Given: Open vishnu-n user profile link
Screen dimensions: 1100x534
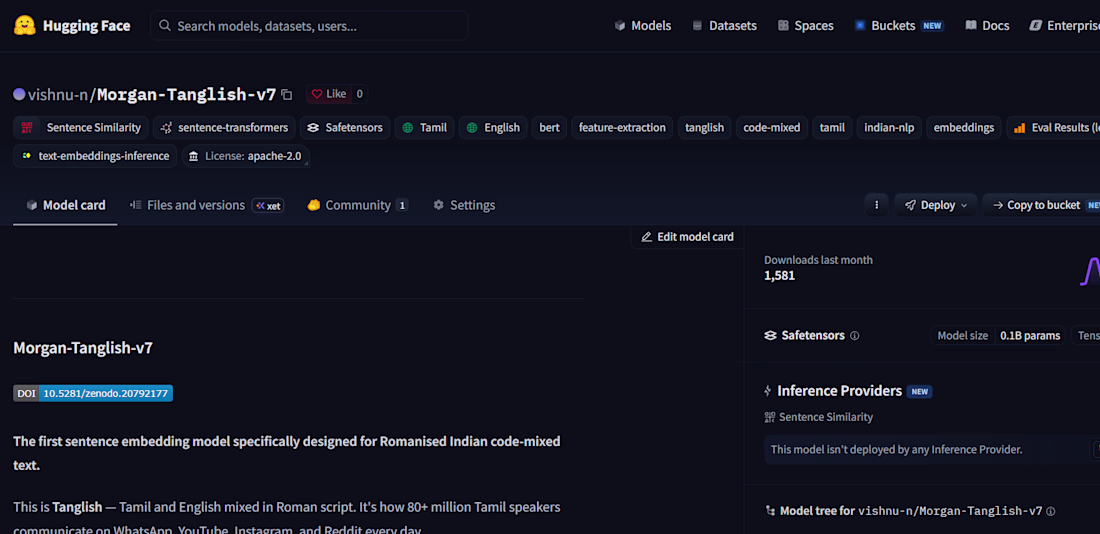Looking at the screenshot, I should 58,95.
